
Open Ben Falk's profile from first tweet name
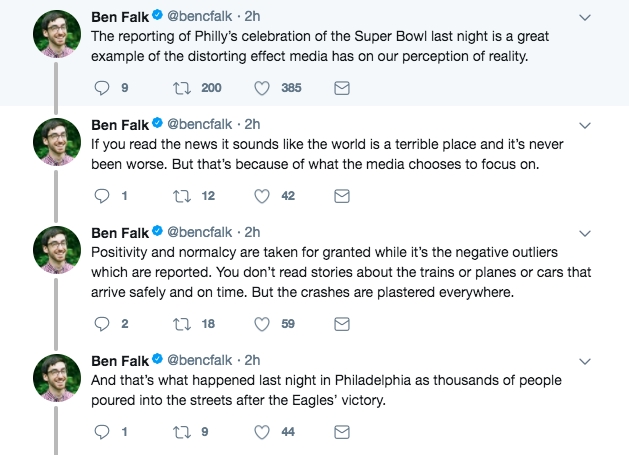[x=120, y=17]
